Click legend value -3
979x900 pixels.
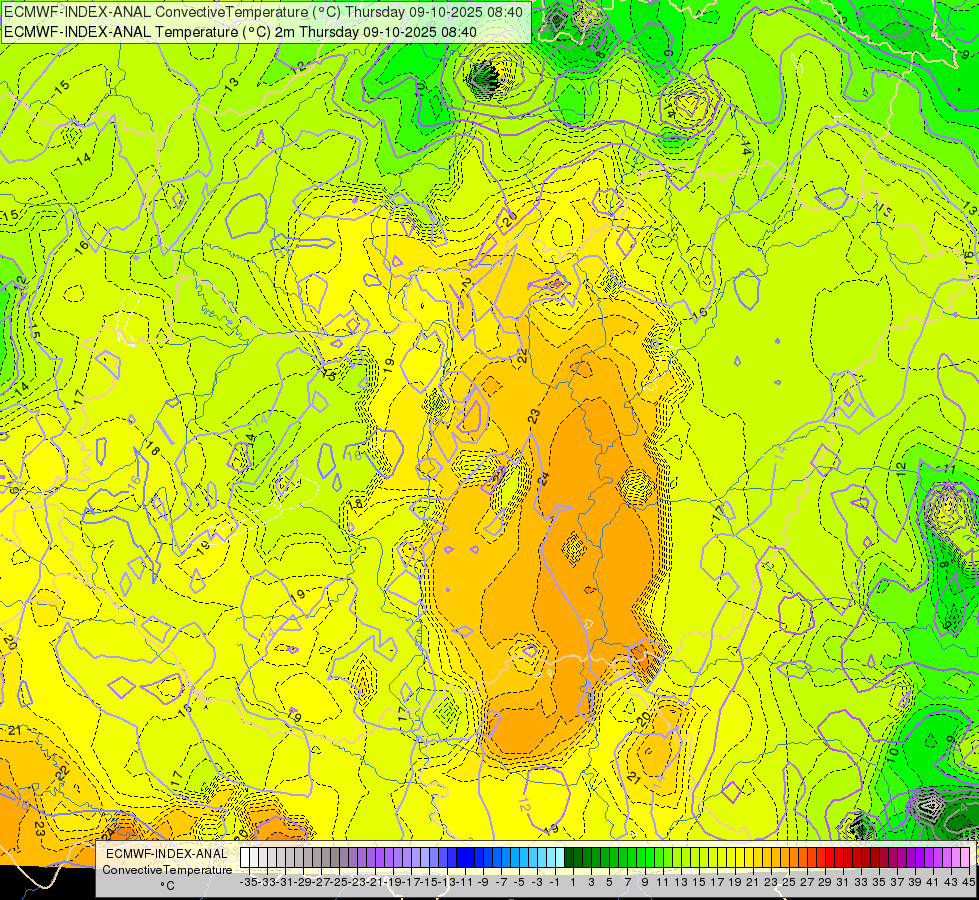point(537,883)
